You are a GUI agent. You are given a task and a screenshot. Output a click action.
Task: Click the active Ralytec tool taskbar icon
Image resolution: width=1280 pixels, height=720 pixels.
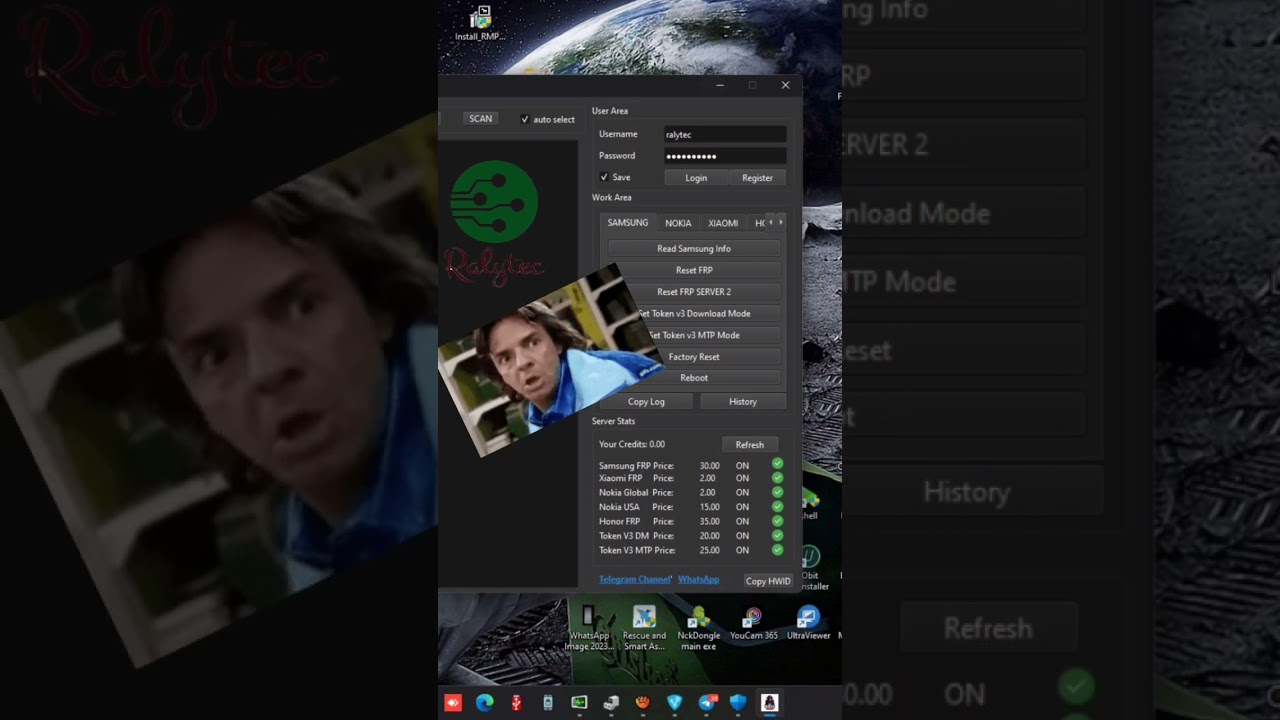pos(769,703)
